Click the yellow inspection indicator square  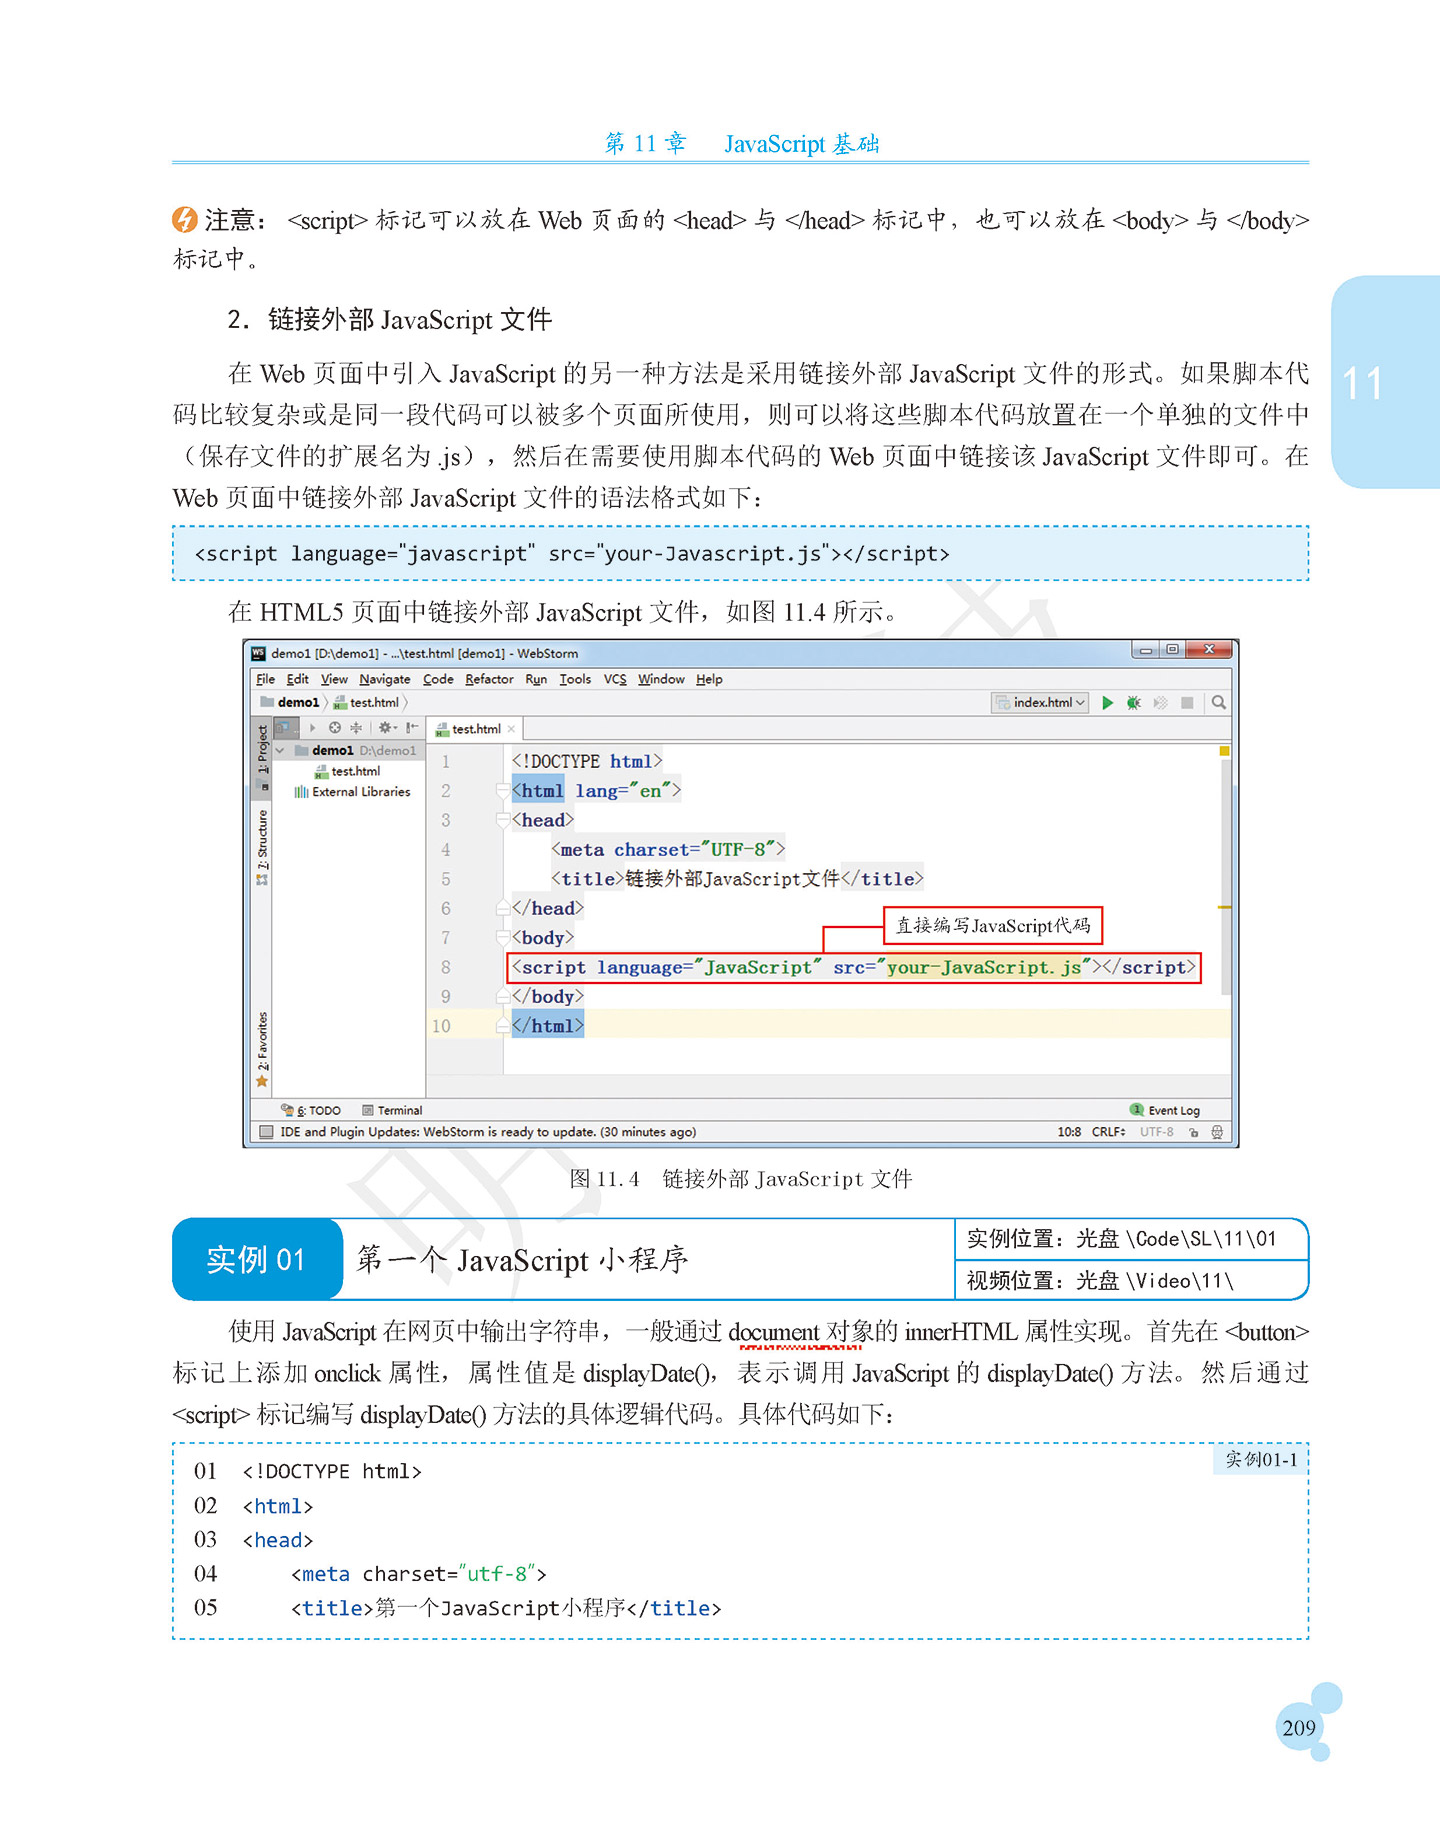(x=1224, y=751)
